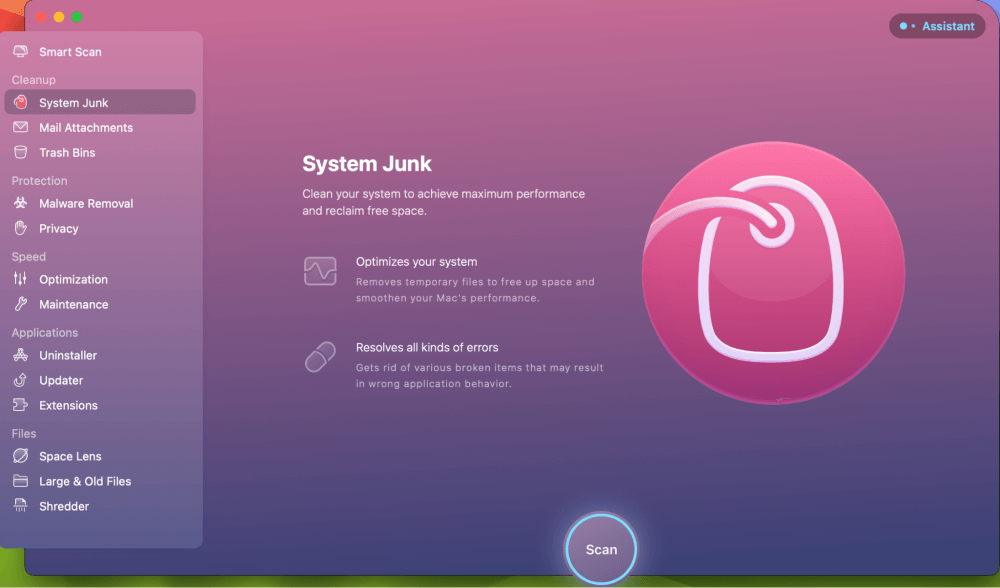Open the Large & Old Files label
The height and width of the screenshot is (588, 1000).
click(x=85, y=481)
